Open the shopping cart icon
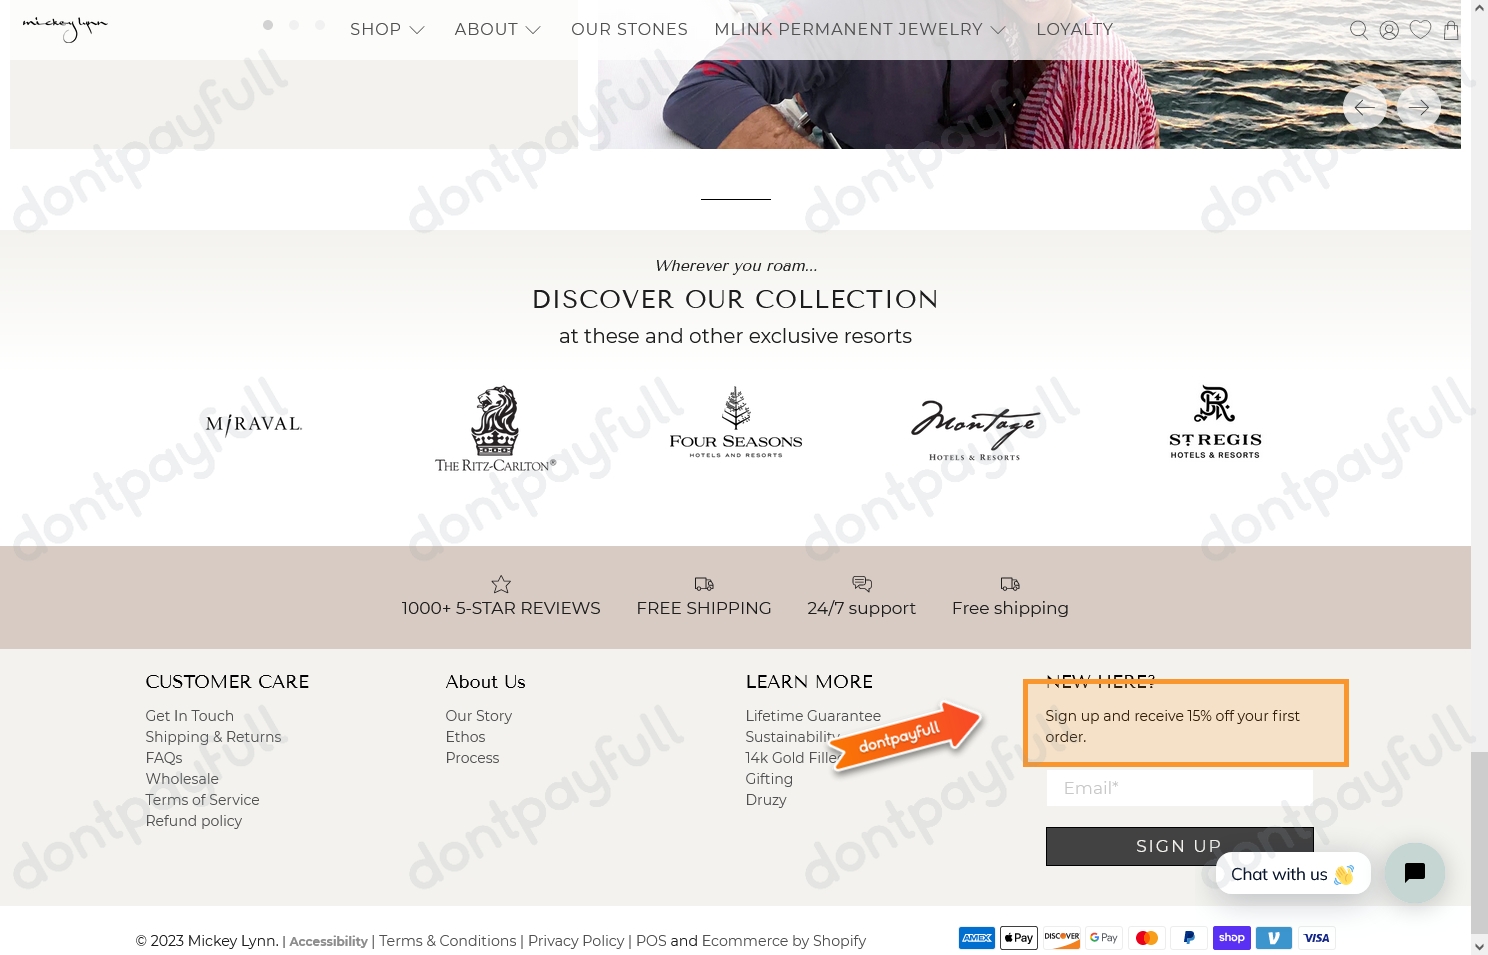 point(1451,29)
